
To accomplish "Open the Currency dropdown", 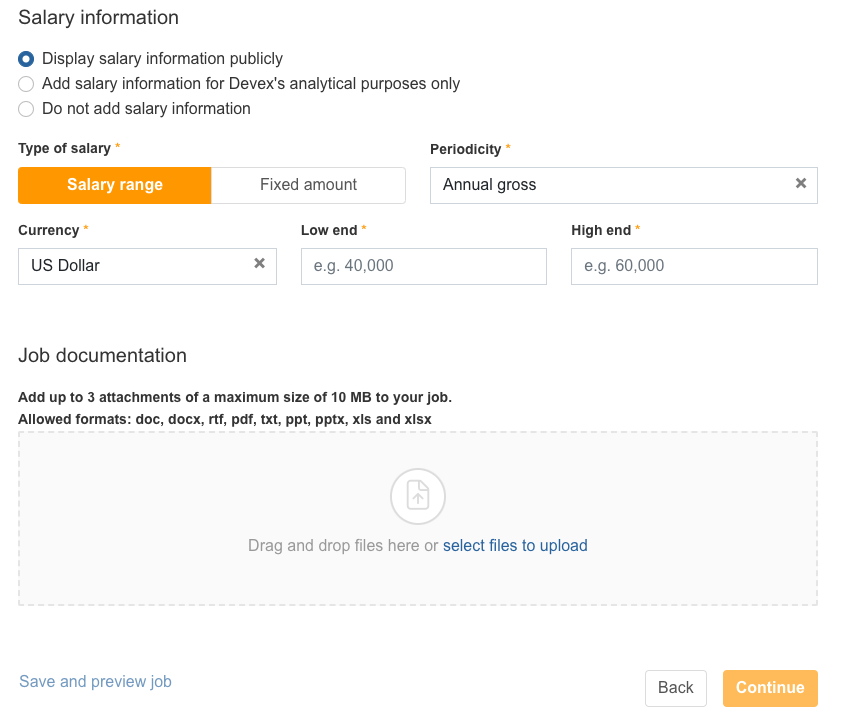I will (x=135, y=266).
